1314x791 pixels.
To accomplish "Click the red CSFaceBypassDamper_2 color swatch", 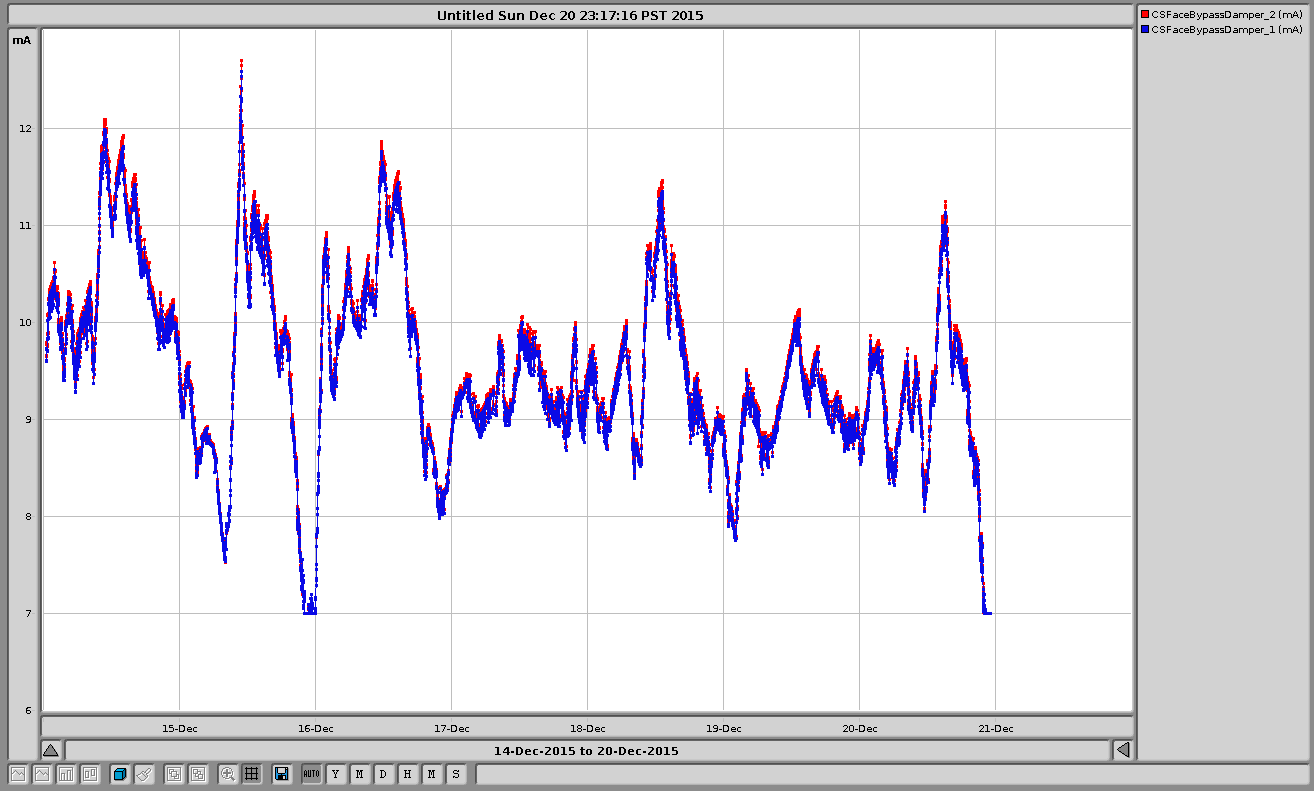I will [1145, 15].
